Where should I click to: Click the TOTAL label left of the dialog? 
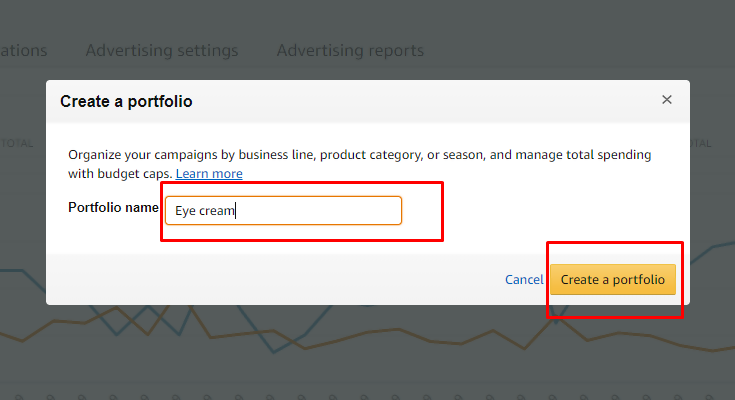tap(17, 143)
